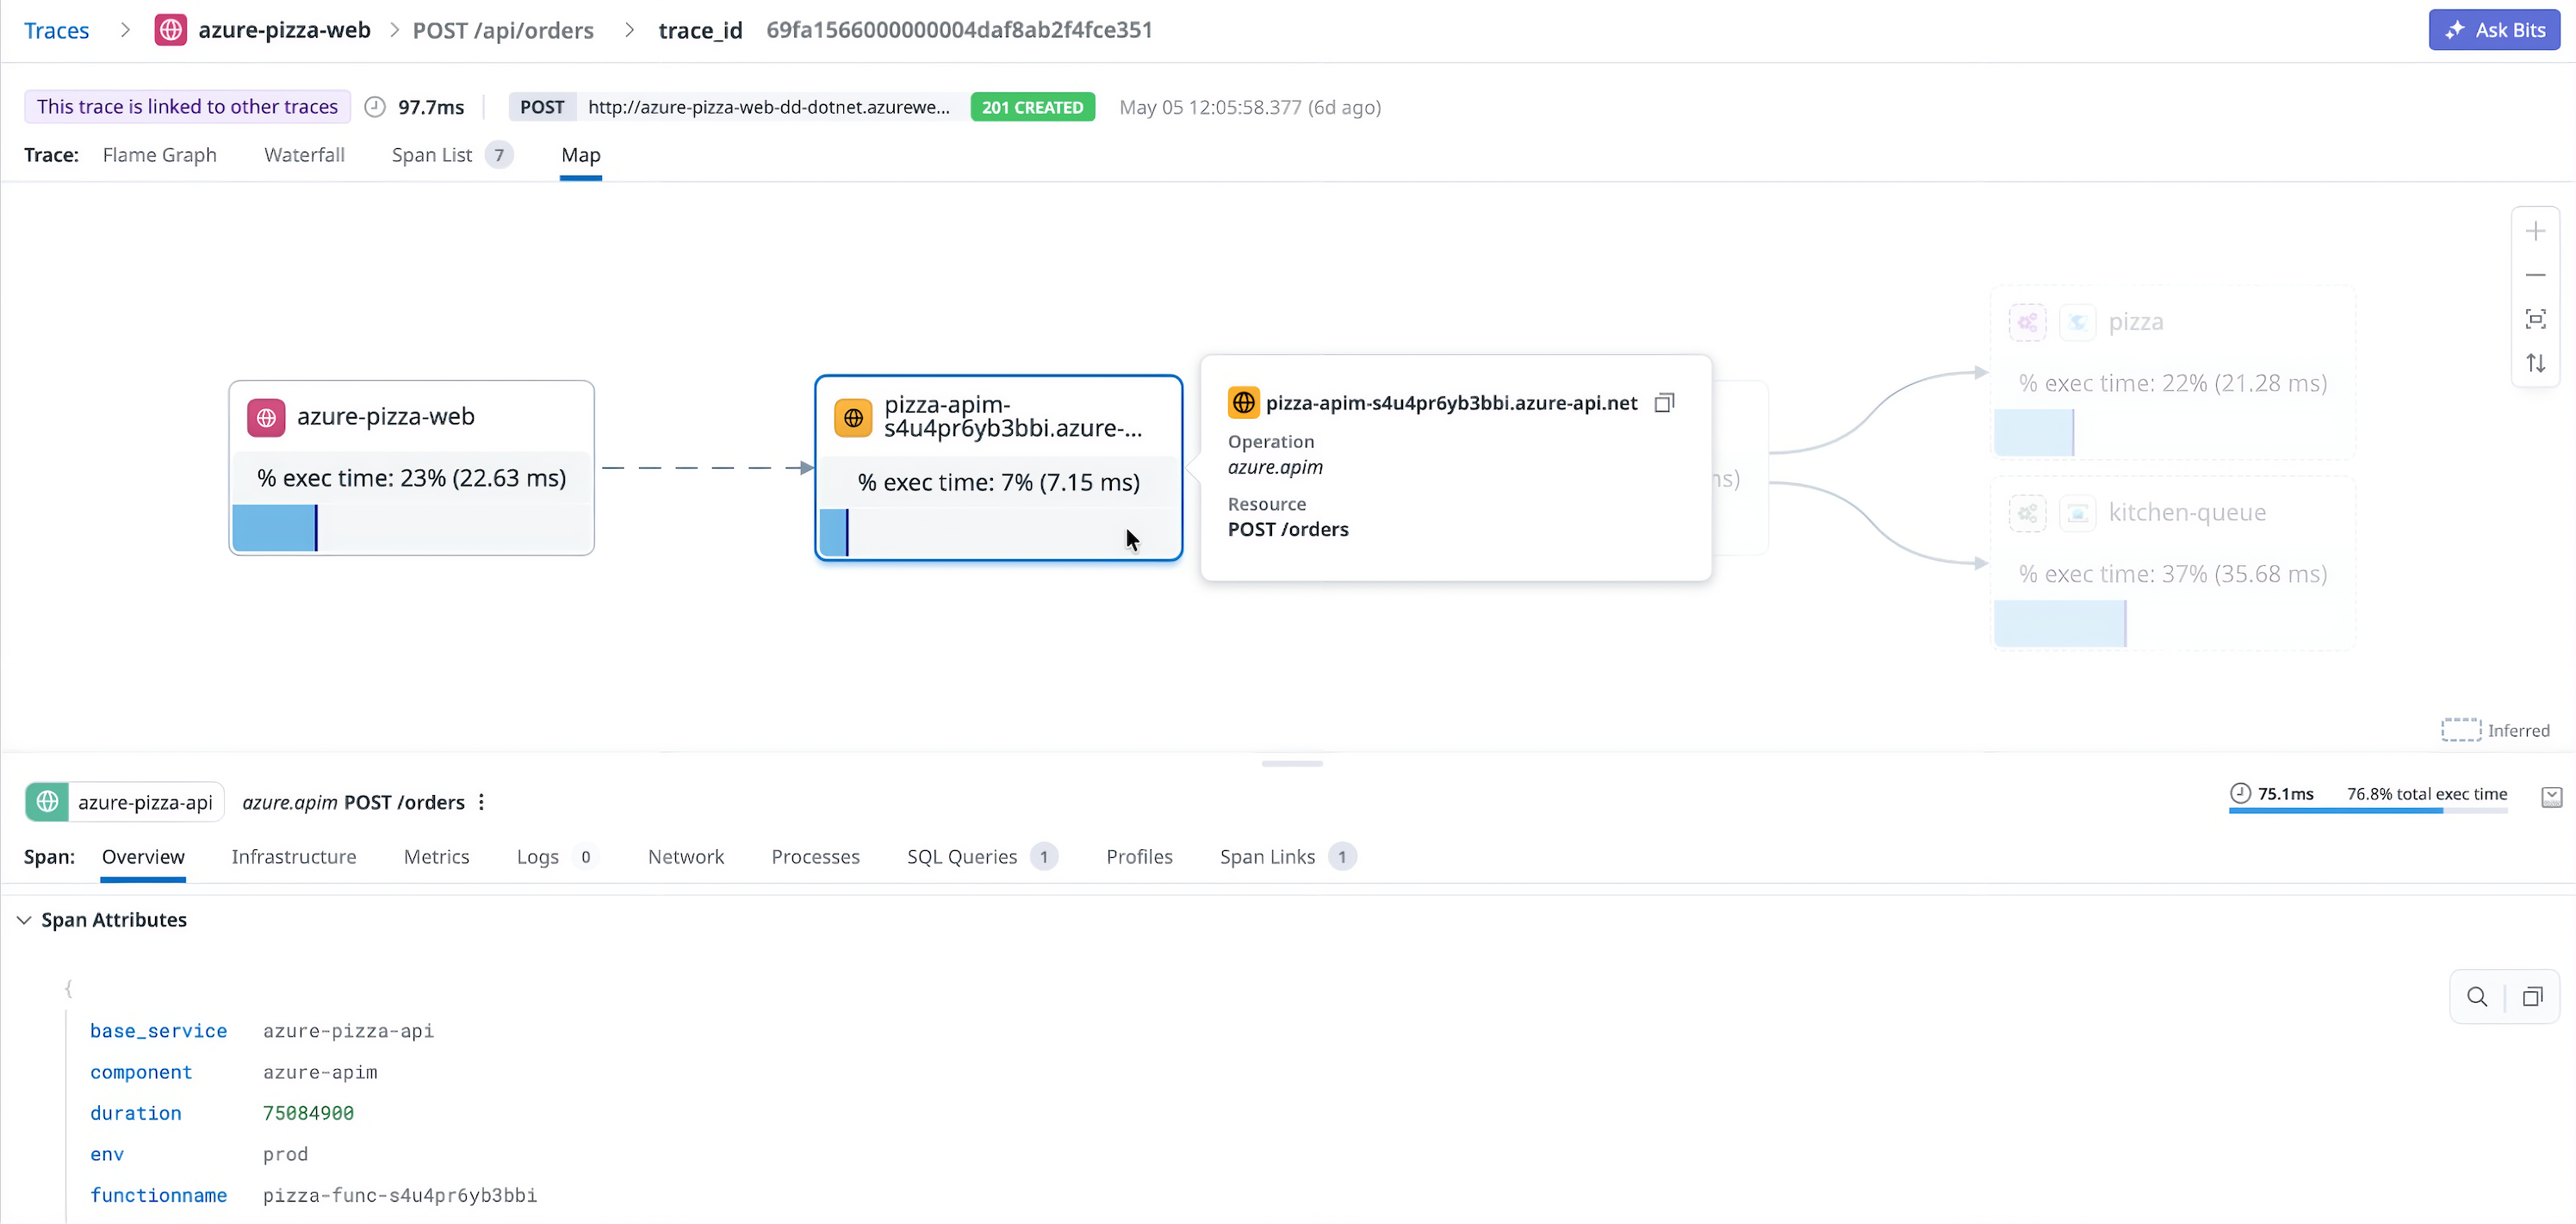The height and width of the screenshot is (1224, 2576).
Task: Open the span Logs tab
Action: (557, 857)
